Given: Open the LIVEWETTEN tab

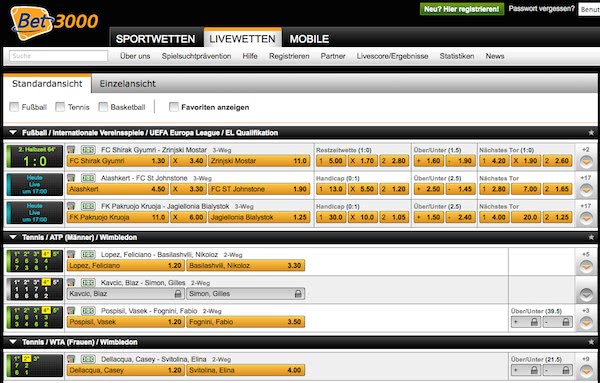Looking at the screenshot, I should [x=243, y=38].
